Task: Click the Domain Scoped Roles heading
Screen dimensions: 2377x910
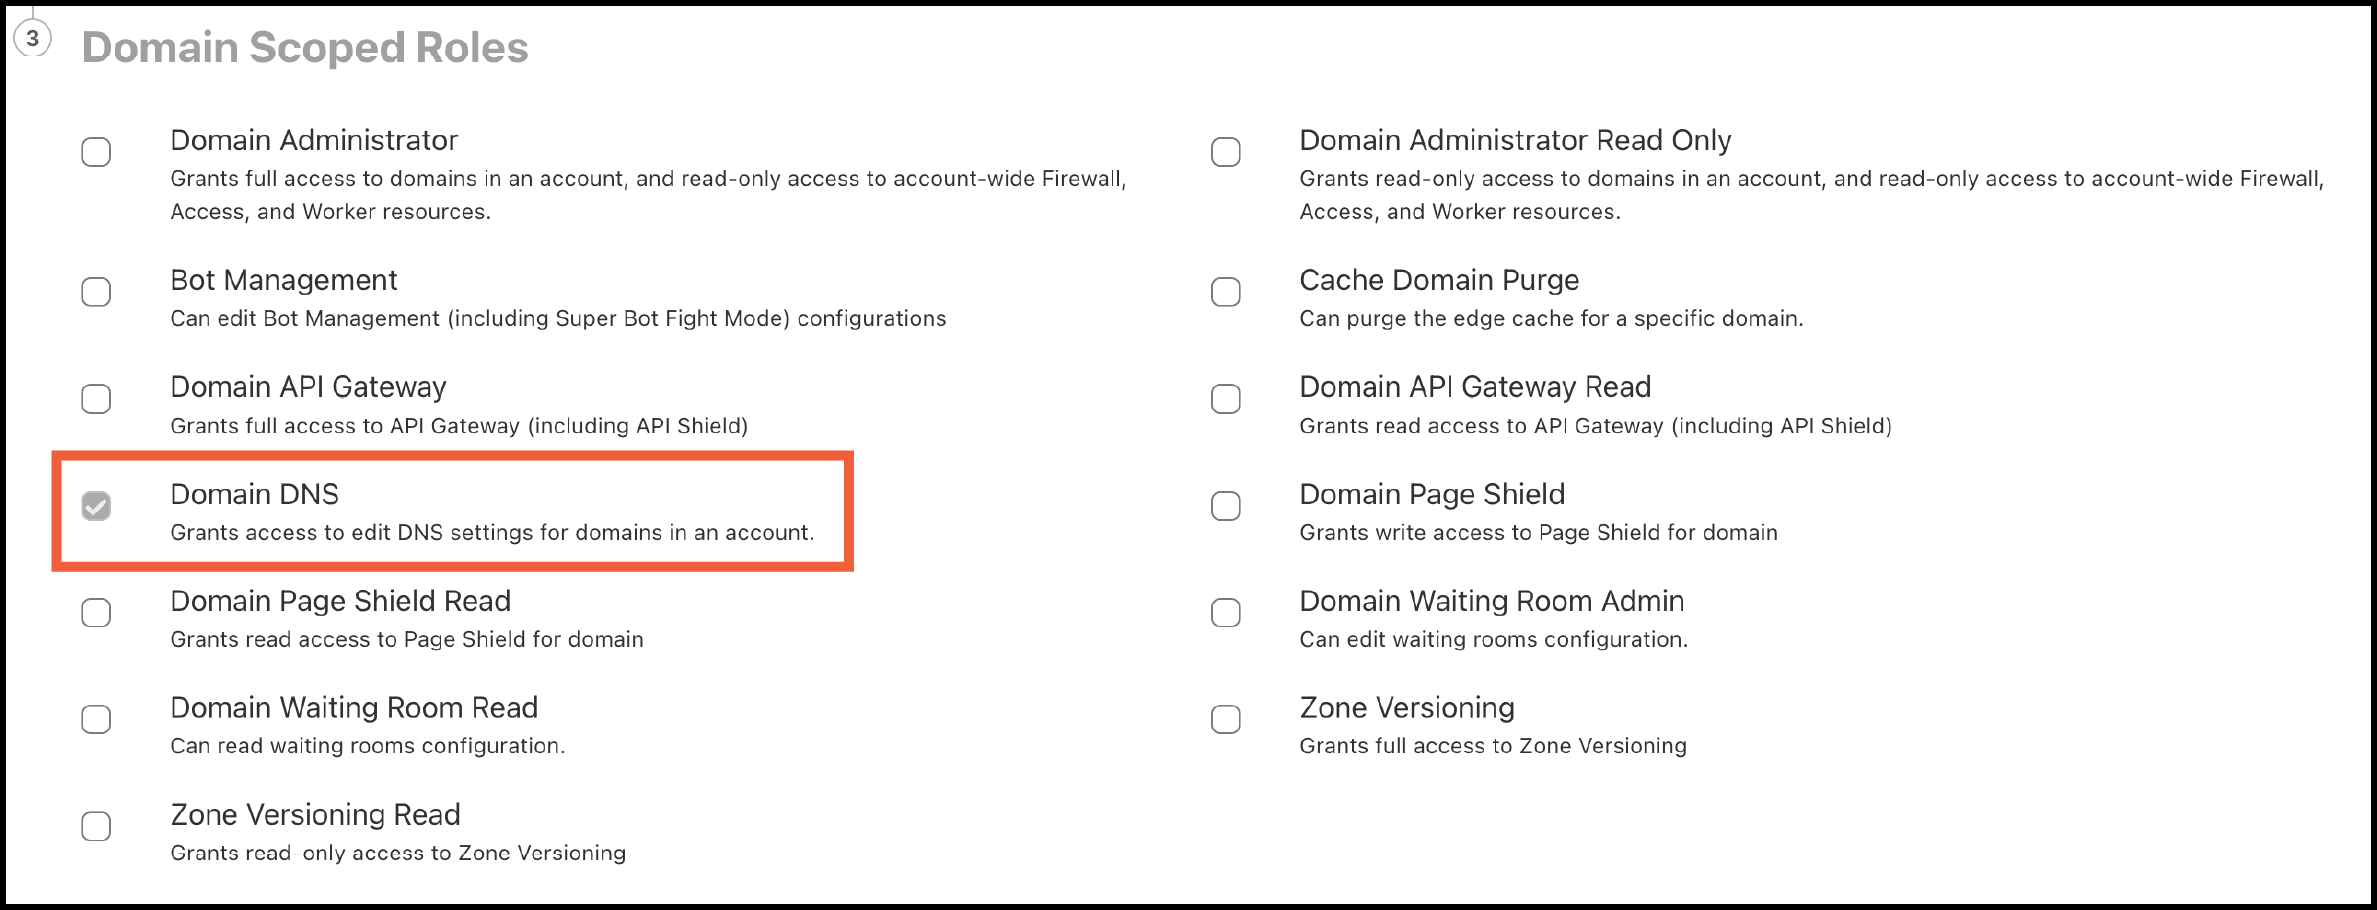Action: coord(305,47)
